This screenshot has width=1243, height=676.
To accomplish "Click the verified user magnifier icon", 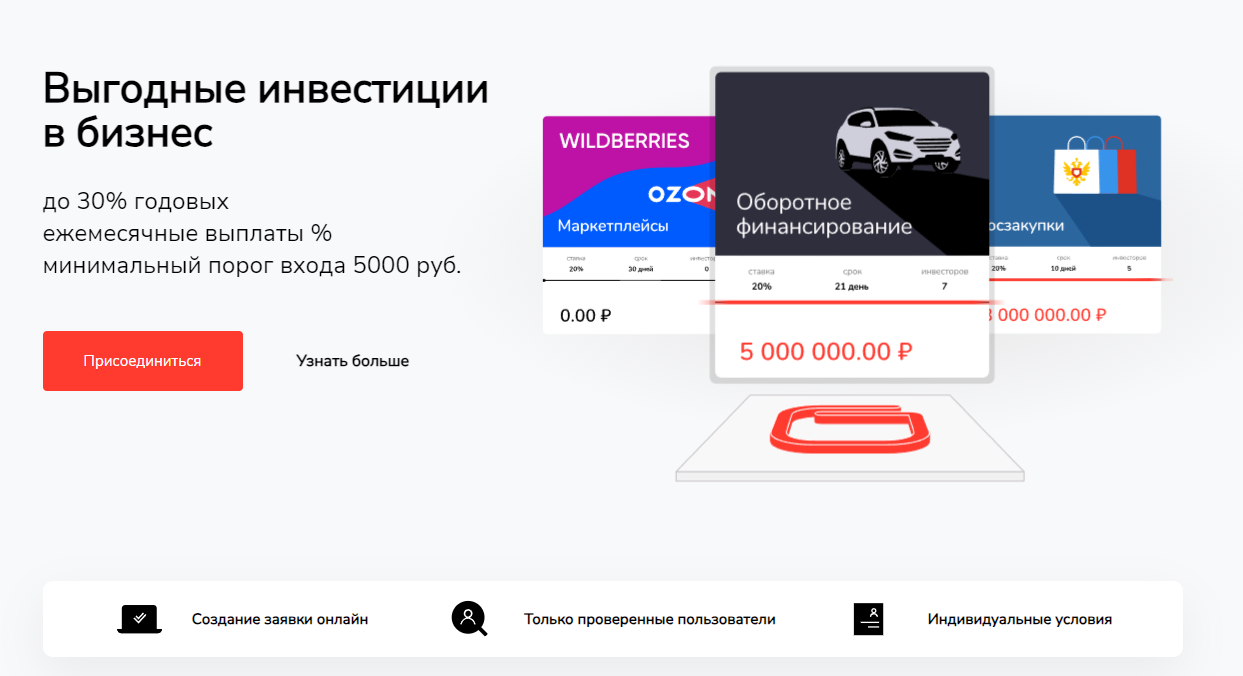I will [x=469, y=619].
